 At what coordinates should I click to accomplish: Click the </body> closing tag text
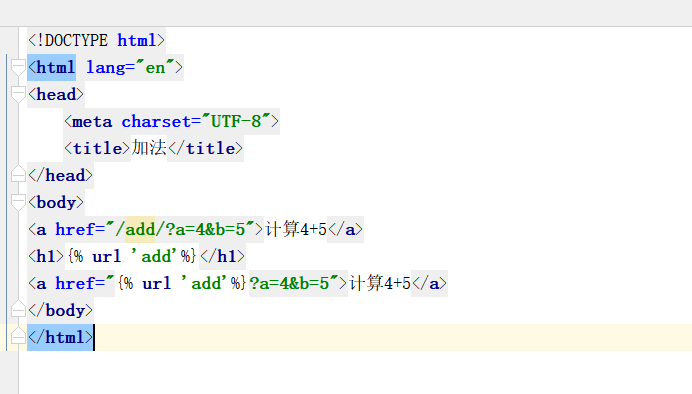coord(60,310)
